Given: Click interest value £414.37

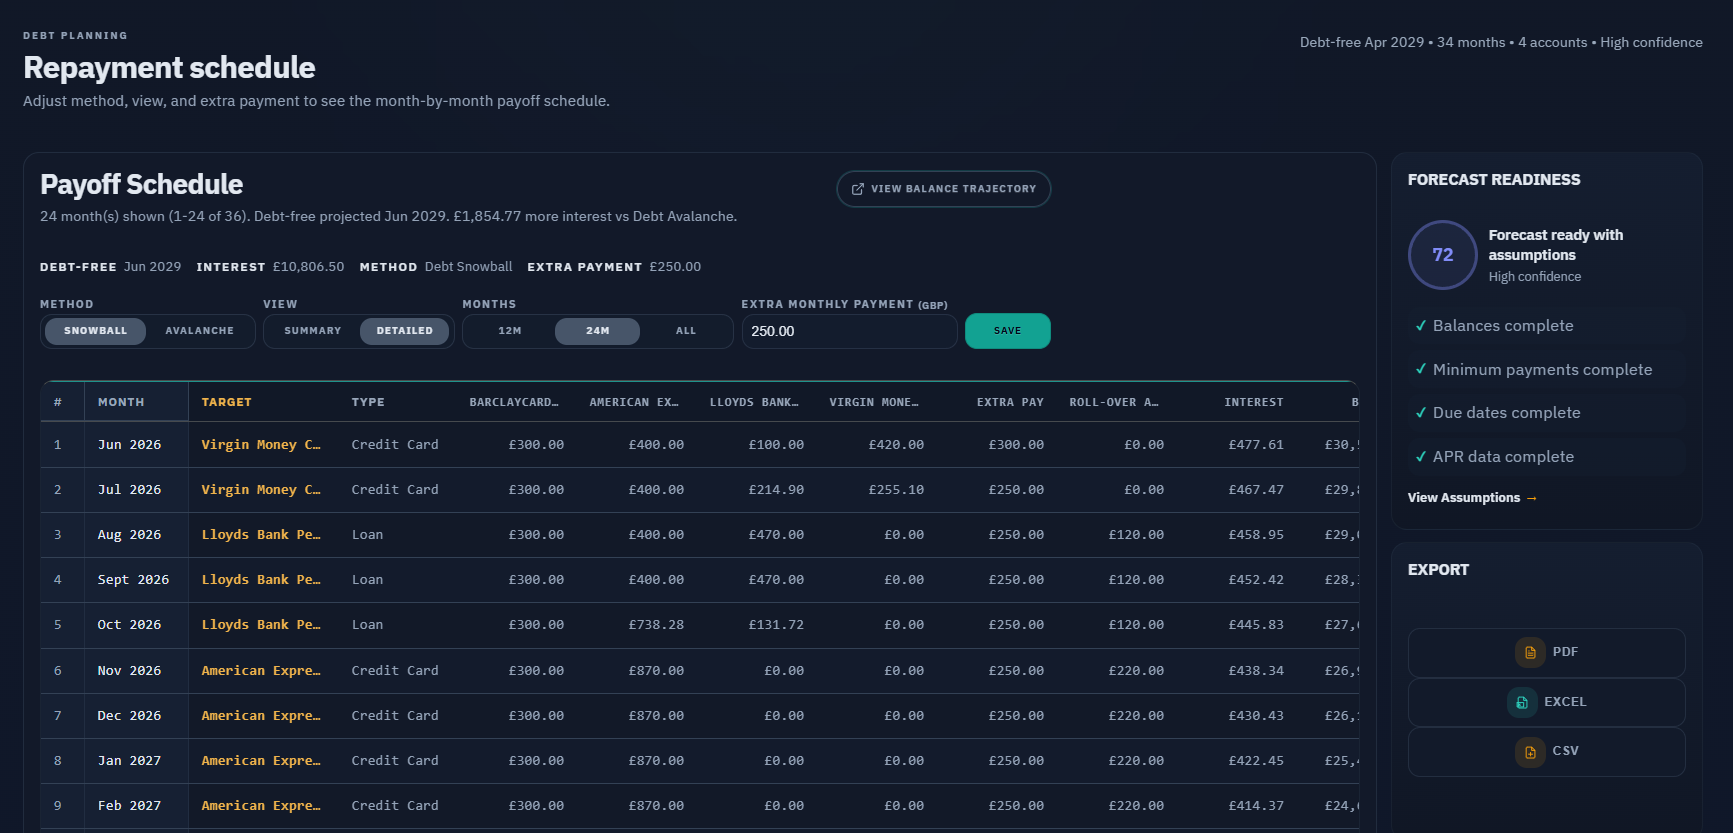Looking at the screenshot, I should click(1256, 806).
